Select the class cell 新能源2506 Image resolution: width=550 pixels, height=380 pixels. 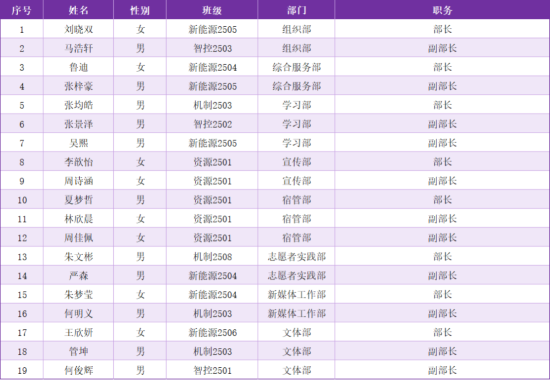[x=212, y=332]
